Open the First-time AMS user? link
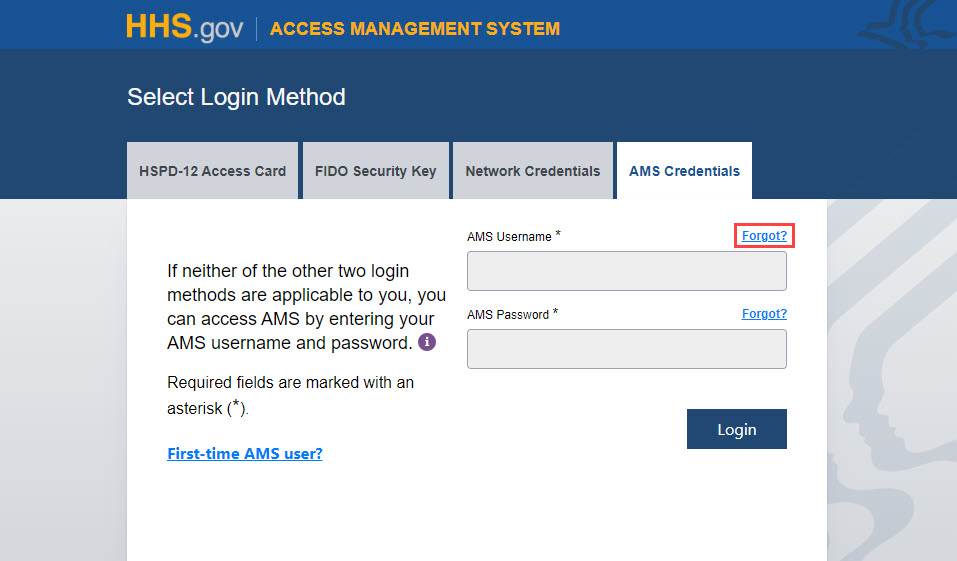 click(x=245, y=454)
